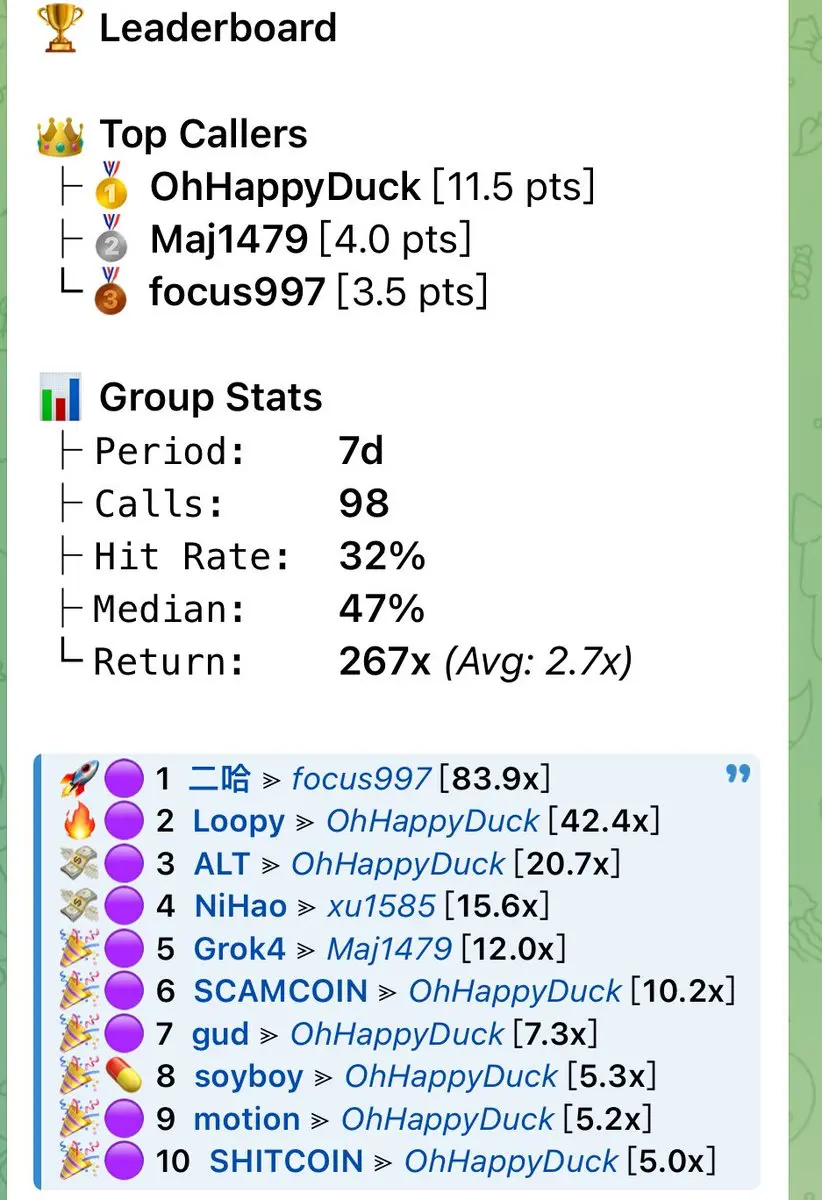Viewport: 822px width, 1200px height.
Task: Open the ALT token link
Action: (x=223, y=864)
